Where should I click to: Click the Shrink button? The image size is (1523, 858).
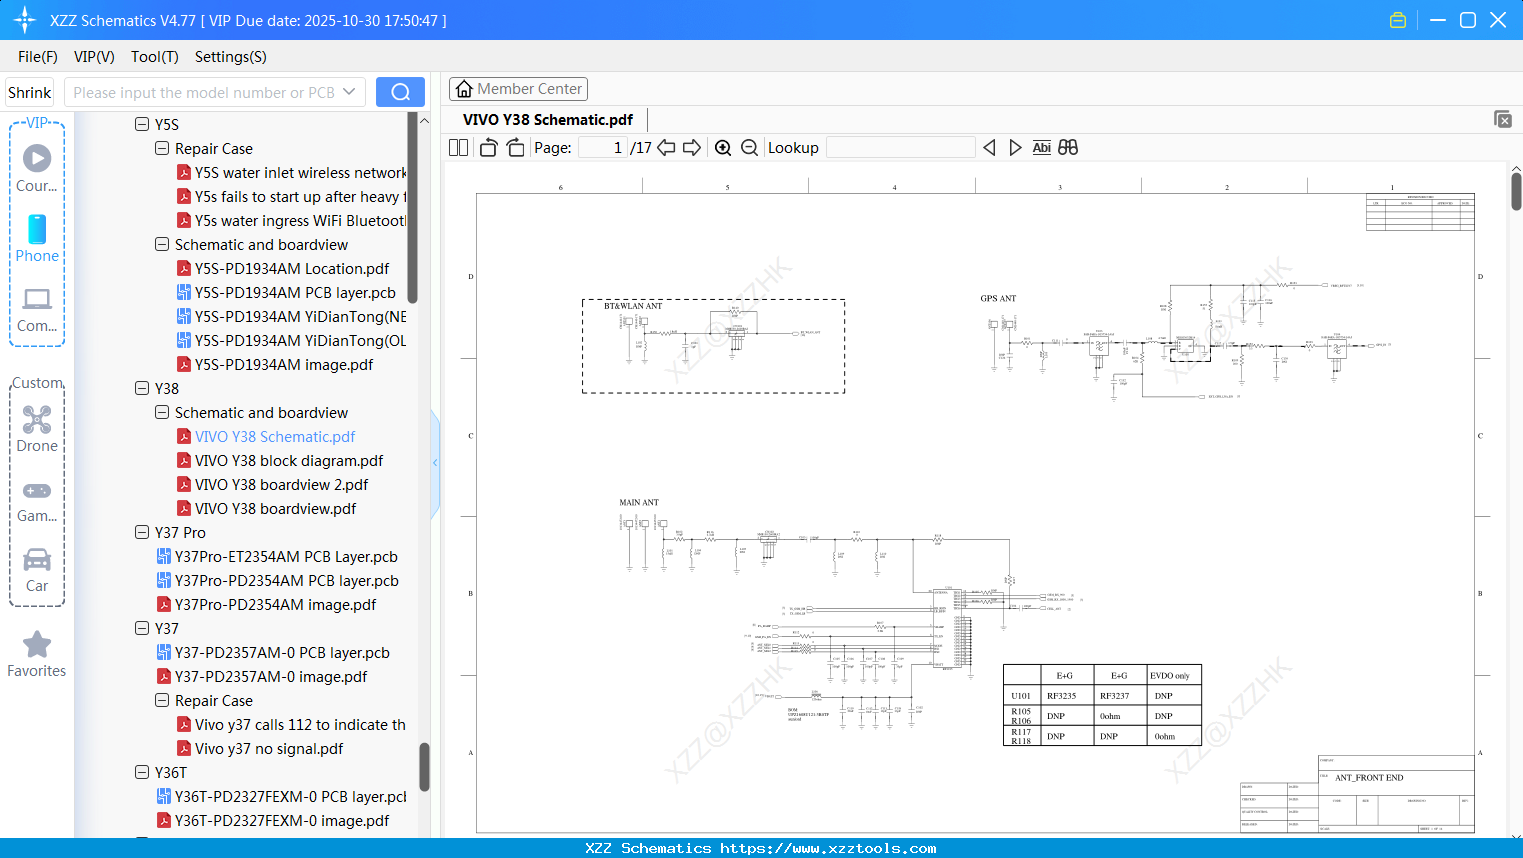tap(29, 91)
